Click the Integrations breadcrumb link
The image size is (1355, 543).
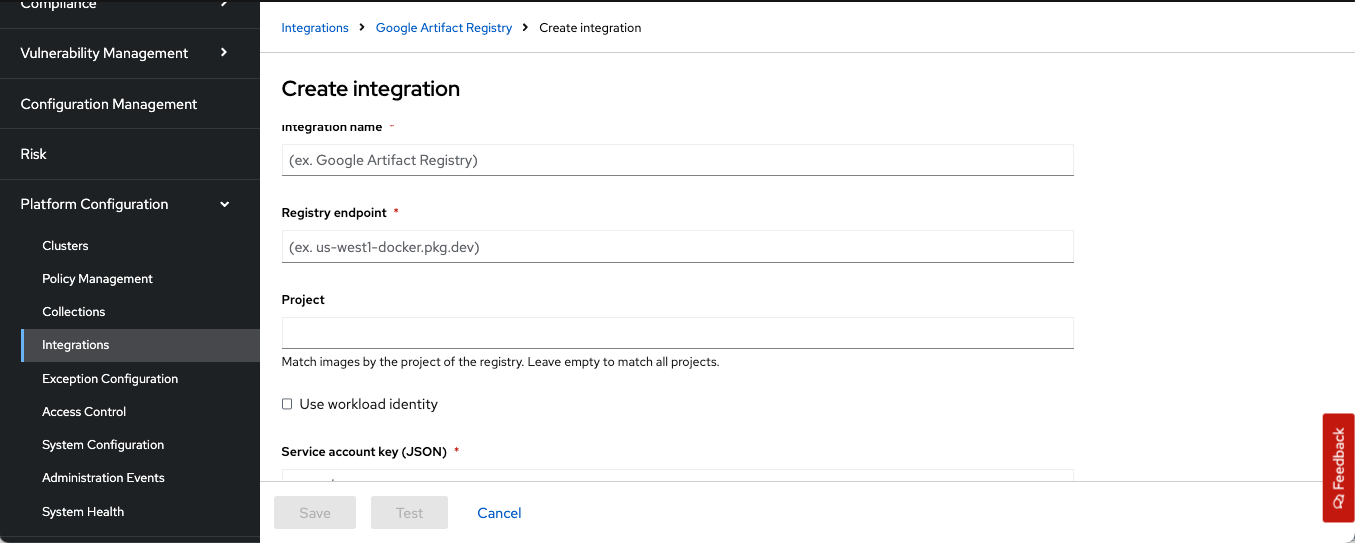pos(315,28)
